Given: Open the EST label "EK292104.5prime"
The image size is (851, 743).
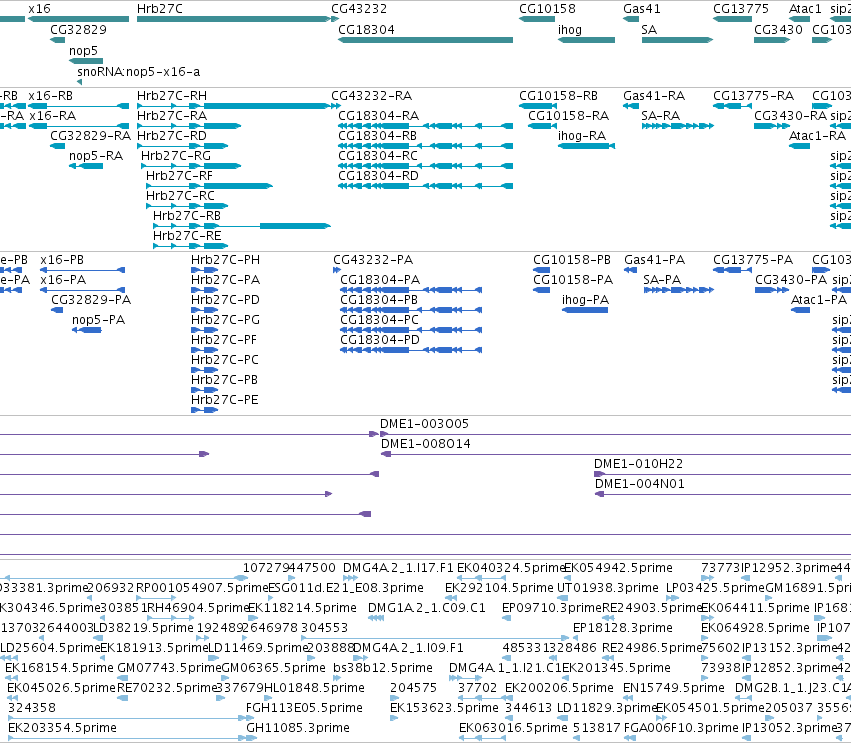Looking at the screenshot, I should click(499, 588).
